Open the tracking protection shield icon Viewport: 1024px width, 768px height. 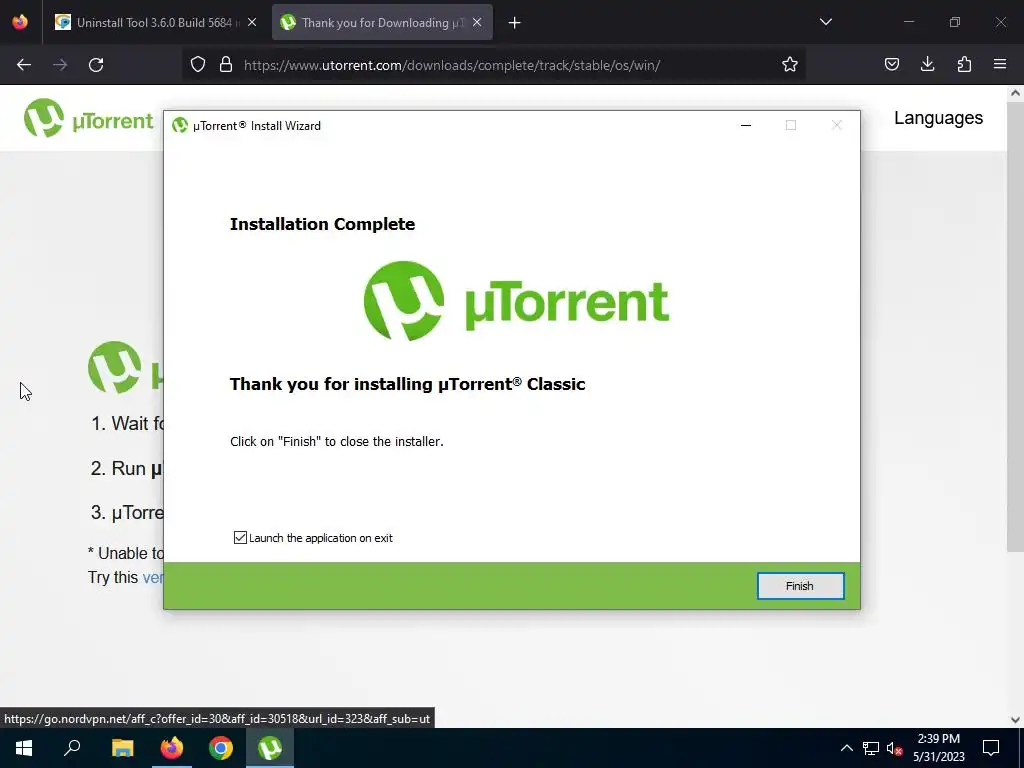[x=198, y=65]
